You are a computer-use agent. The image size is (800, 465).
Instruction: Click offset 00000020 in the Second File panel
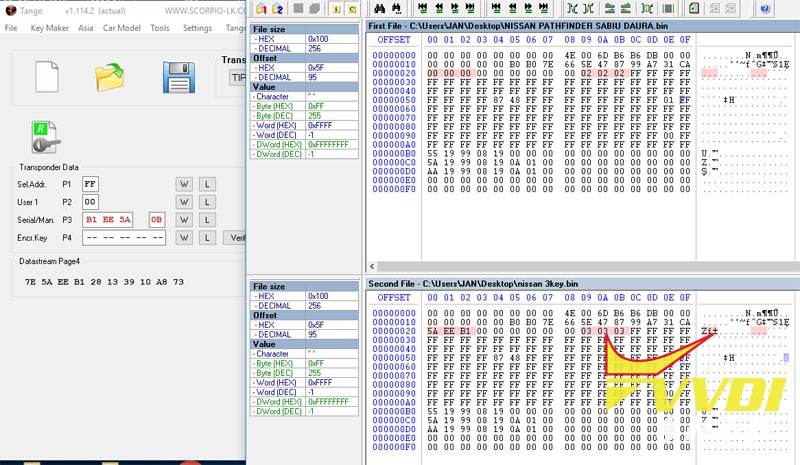click(x=394, y=331)
